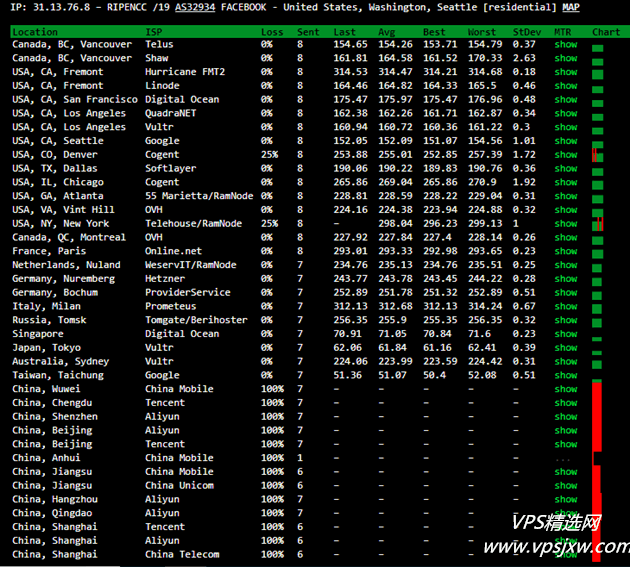Show MTR for China Wuwei row
The height and width of the screenshot is (567, 630).
click(566, 389)
